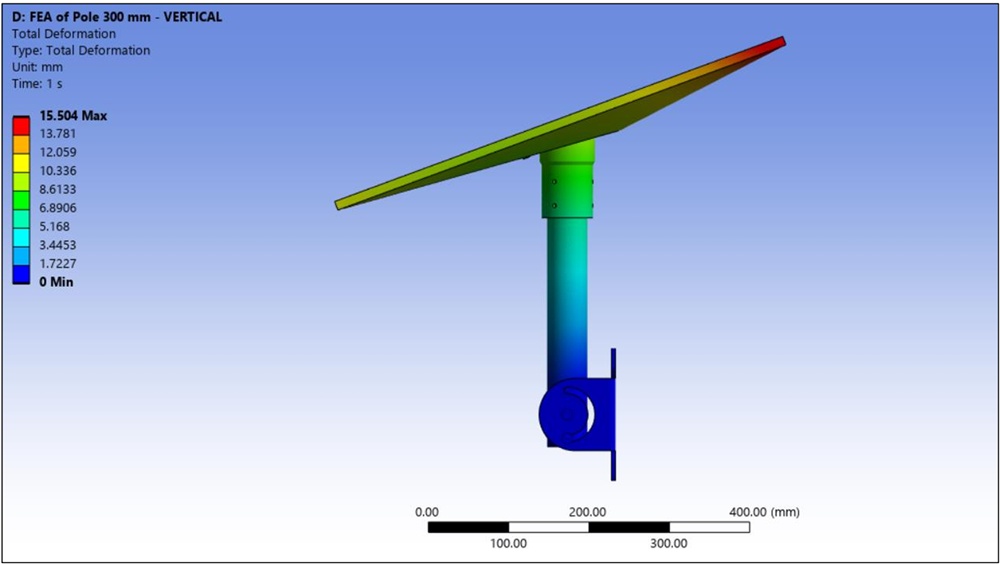Click the 'Time: 1 s' label
The image size is (1000, 564).
(x=37, y=84)
